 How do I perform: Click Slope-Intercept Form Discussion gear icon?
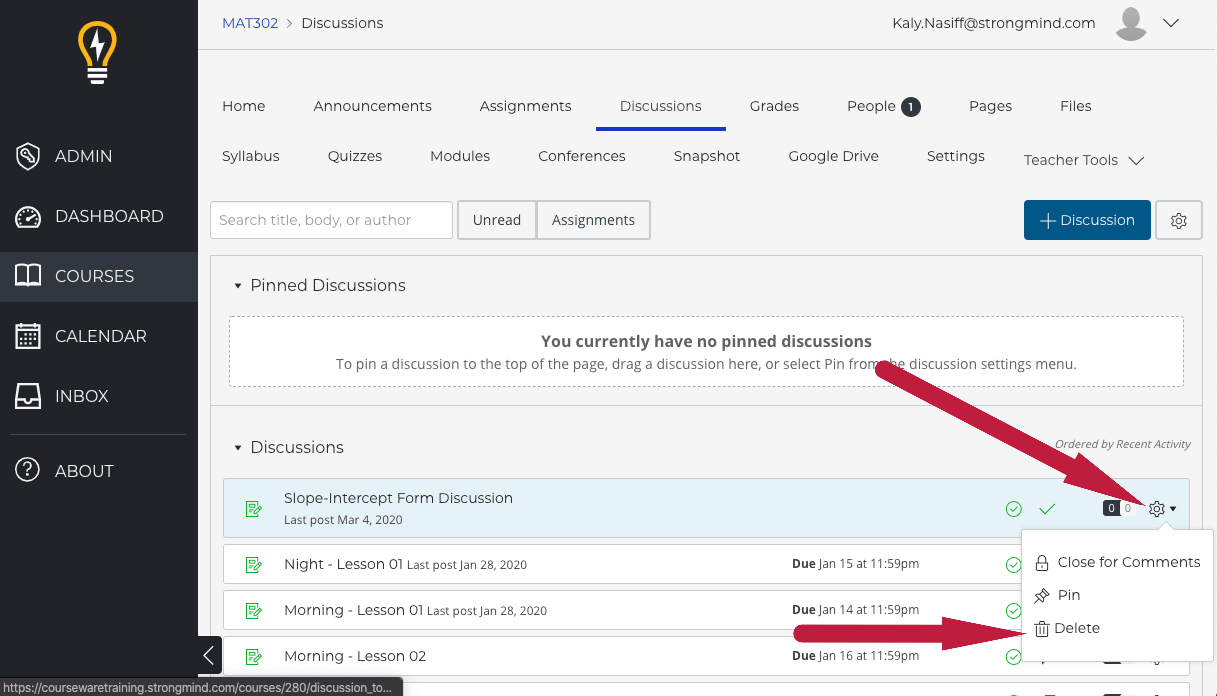pyautogui.click(x=1157, y=509)
